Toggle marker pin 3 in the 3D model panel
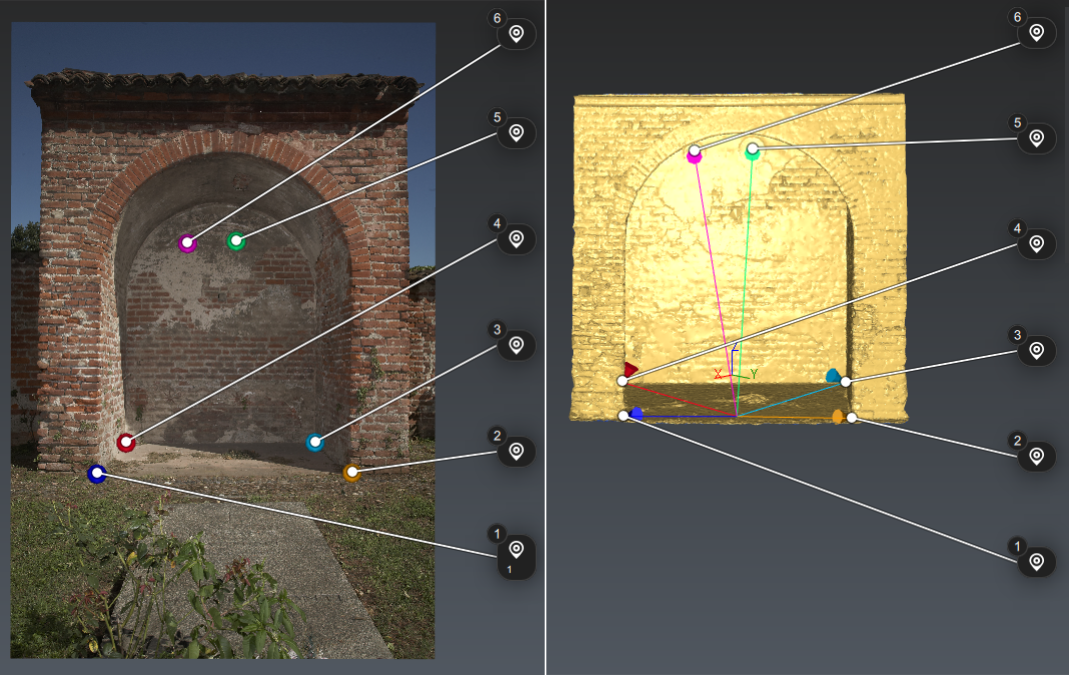Viewport: 1069px width, 675px height. [x=1037, y=347]
